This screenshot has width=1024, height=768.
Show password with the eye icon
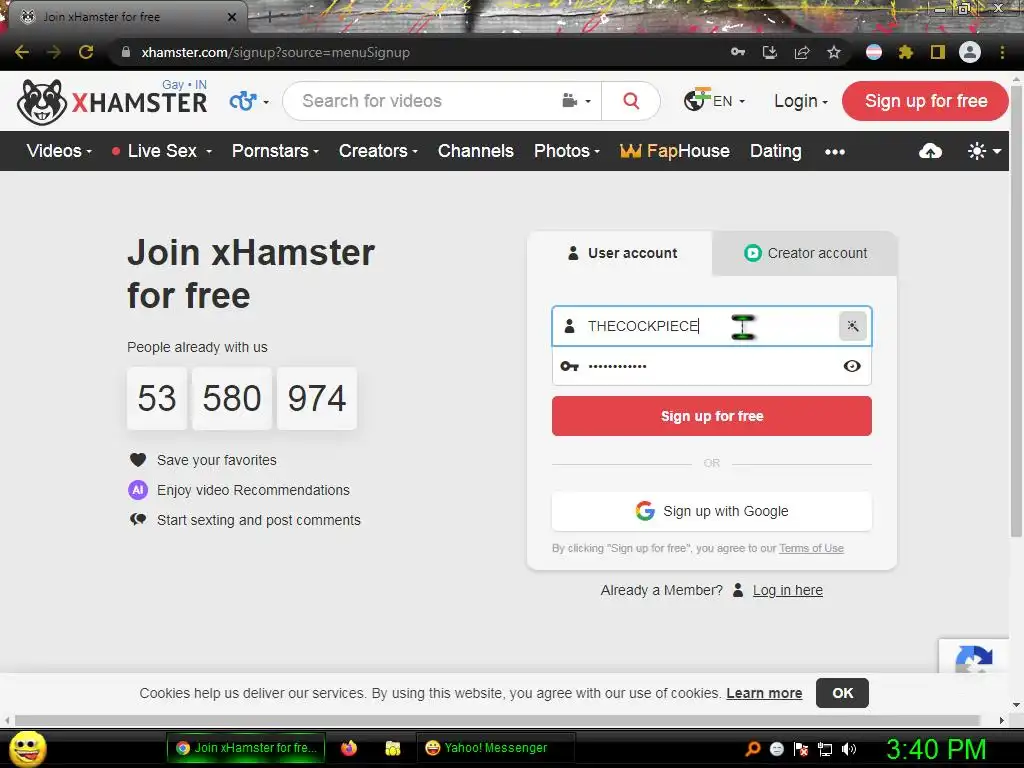(x=852, y=366)
